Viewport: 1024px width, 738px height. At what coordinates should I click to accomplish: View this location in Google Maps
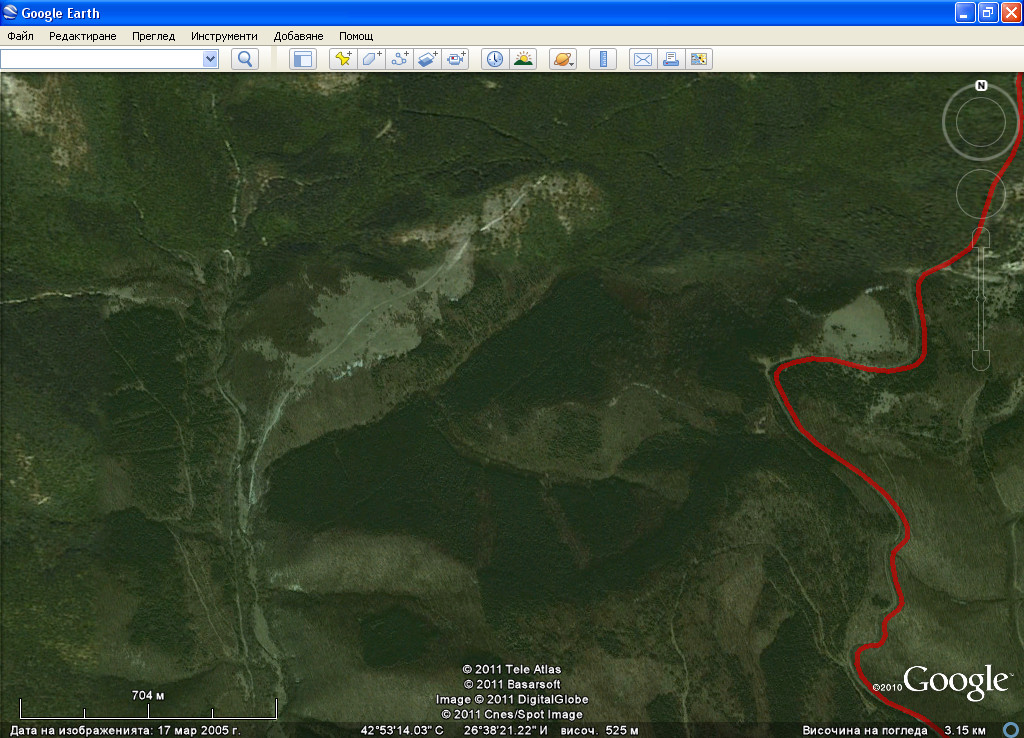tap(699, 59)
